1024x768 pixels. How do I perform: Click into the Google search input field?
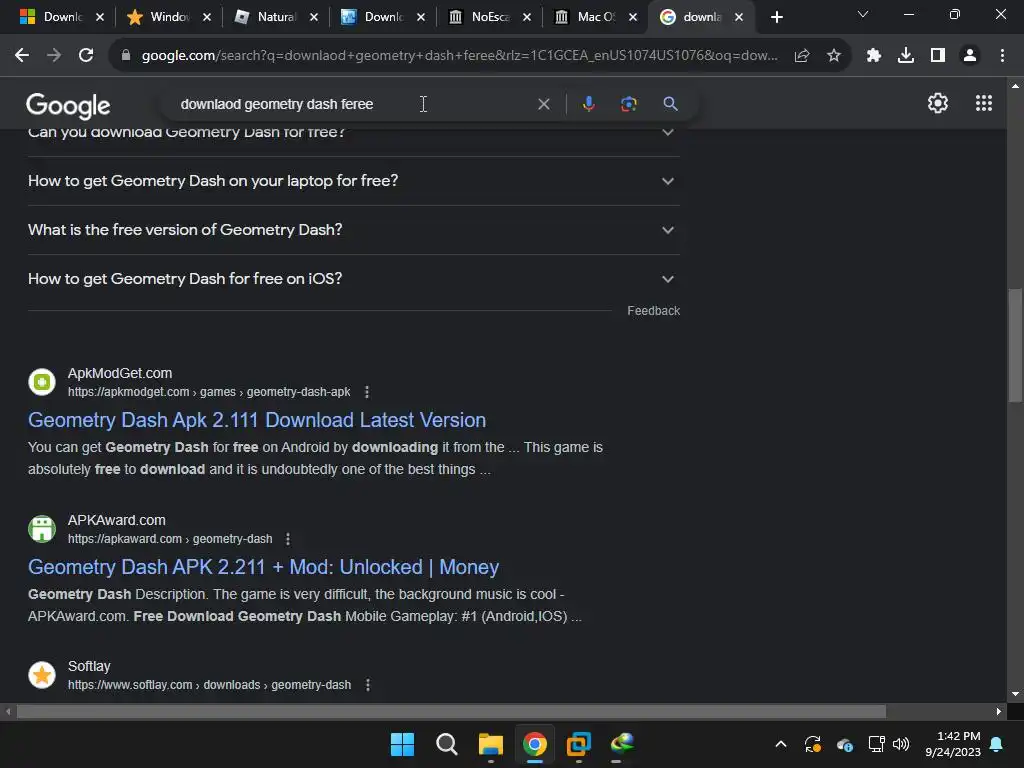[353, 104]
